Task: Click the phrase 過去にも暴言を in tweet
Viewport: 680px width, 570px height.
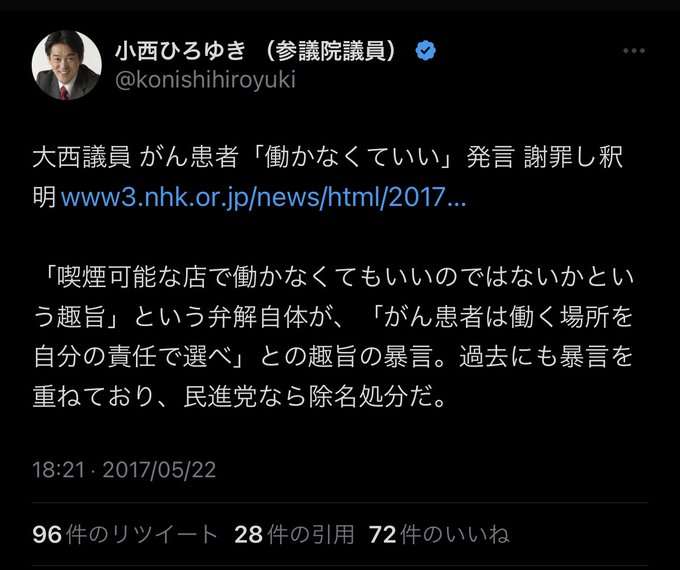Action: pyautogui.click(x=546, y=357)
